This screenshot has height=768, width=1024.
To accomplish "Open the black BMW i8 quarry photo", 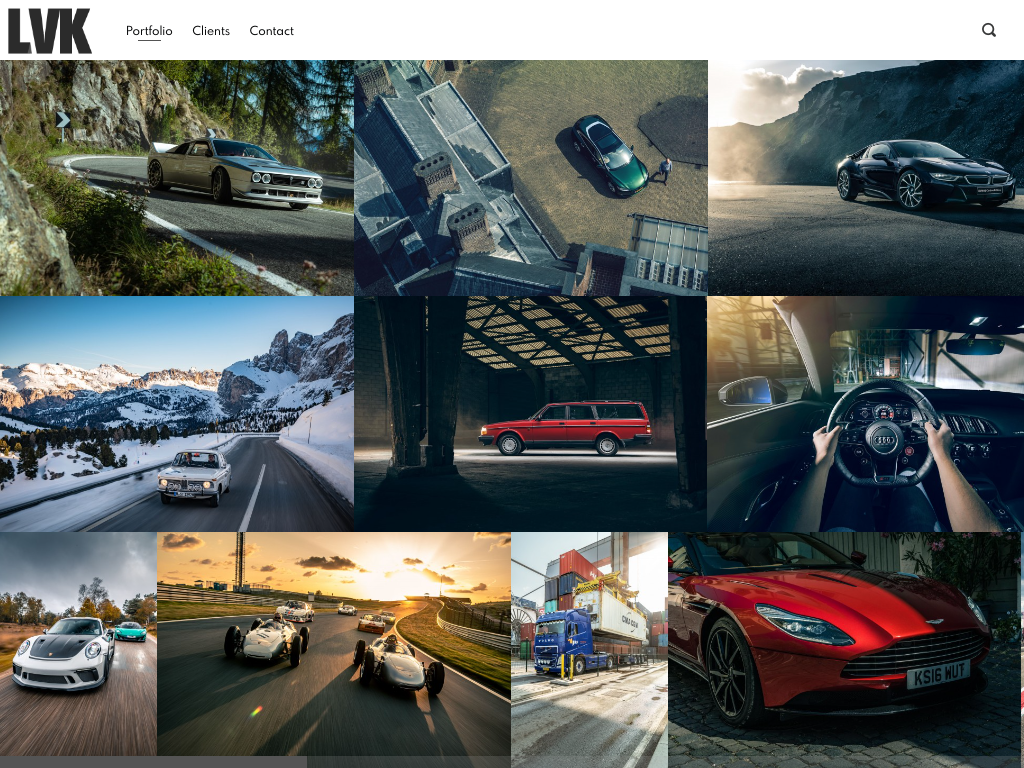I will coord(866,178).
